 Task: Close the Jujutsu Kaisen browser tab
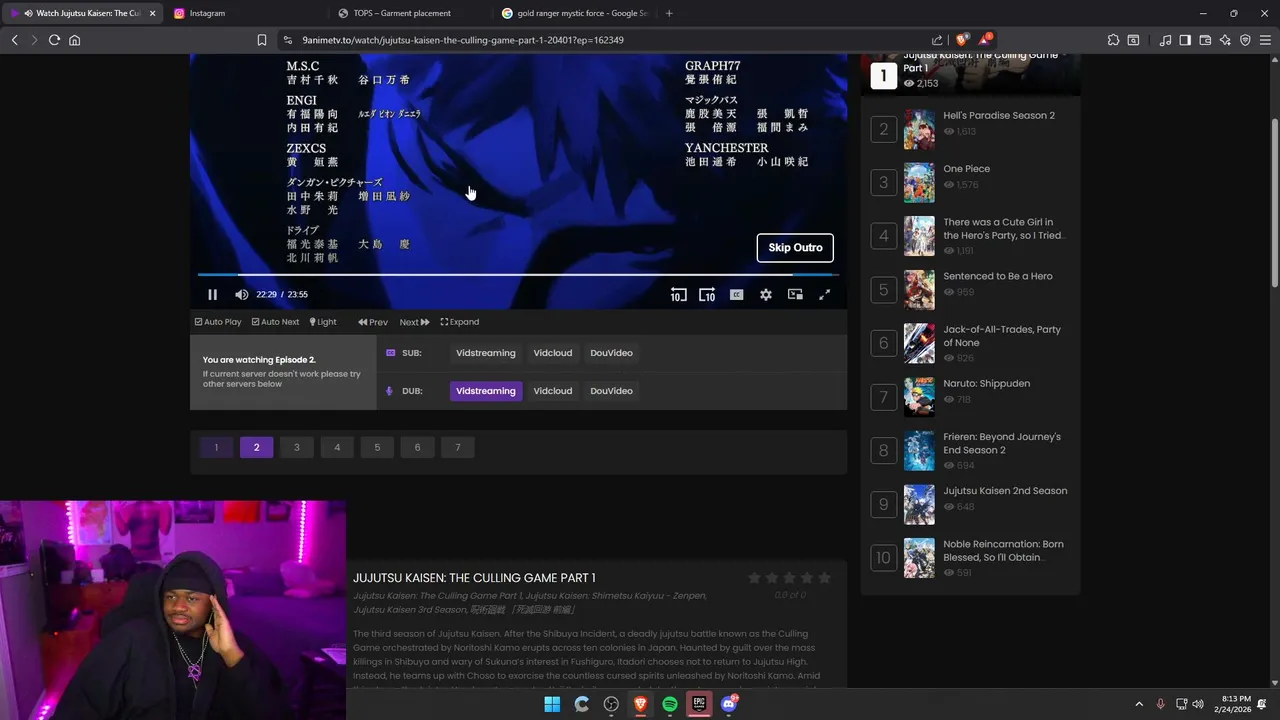(152, 13)
